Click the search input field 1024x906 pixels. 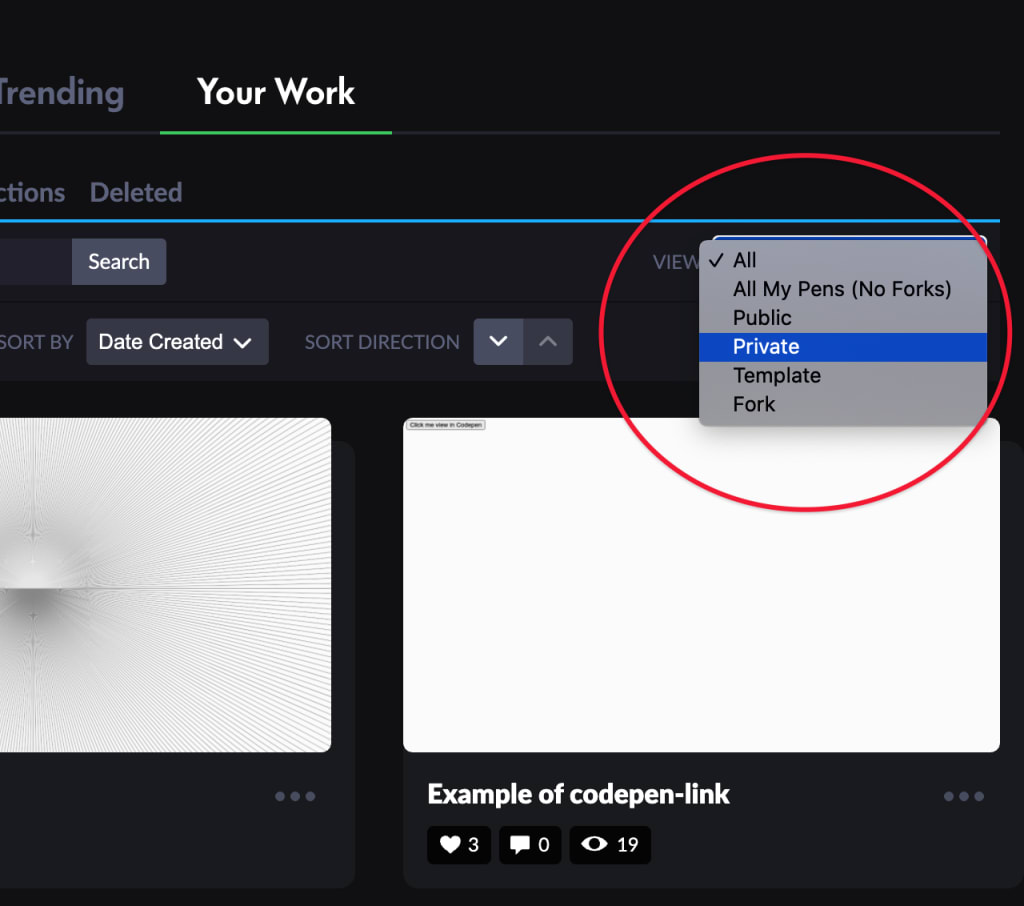(36, 261)
